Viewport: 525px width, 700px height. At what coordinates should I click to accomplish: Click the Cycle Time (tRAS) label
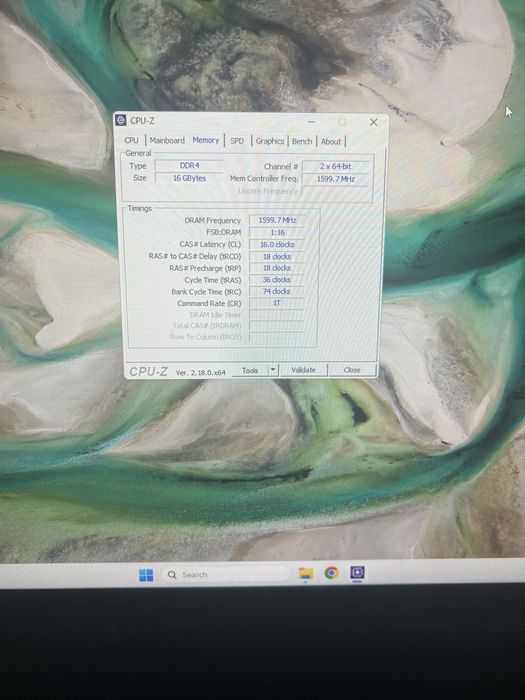point(212,280)
